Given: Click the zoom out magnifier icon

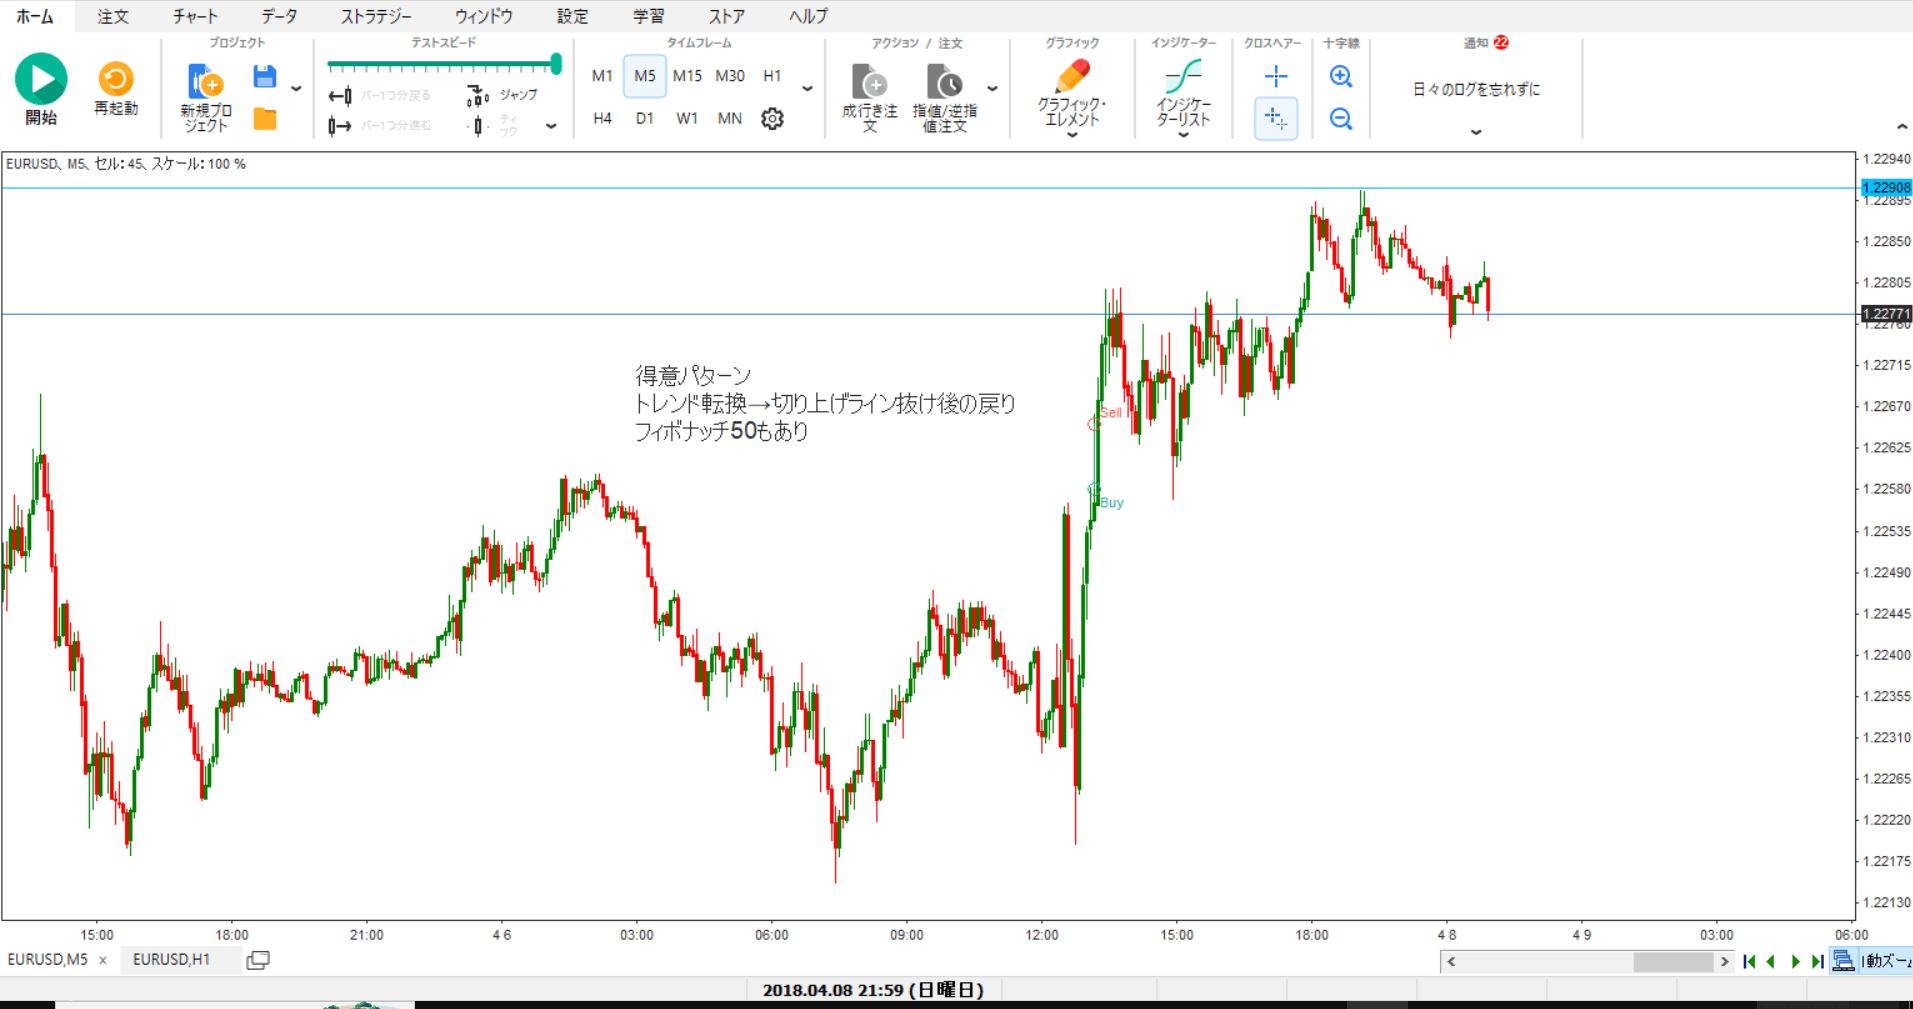Looking at the screenshot, I should (x=1341, y=119).
